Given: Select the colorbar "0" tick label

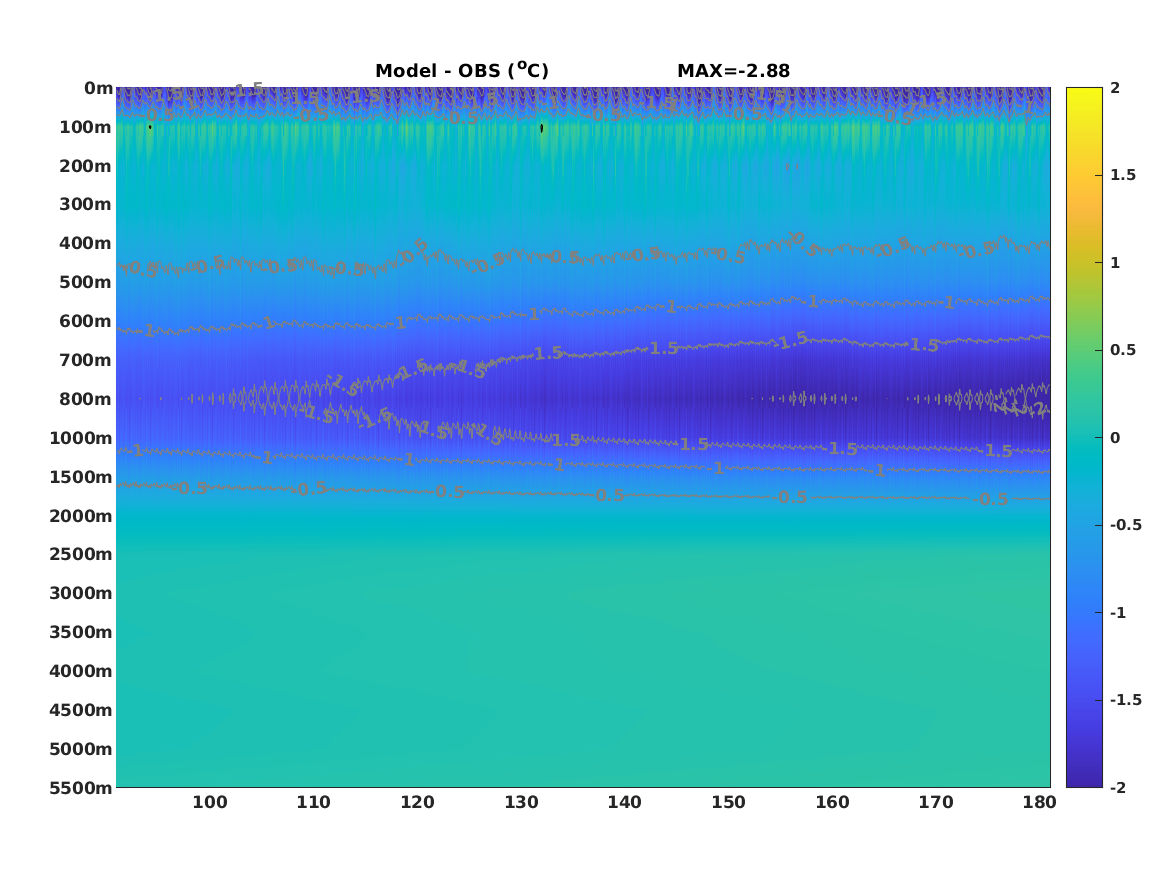Looking at the screenshot, I should click(1115, 438).
